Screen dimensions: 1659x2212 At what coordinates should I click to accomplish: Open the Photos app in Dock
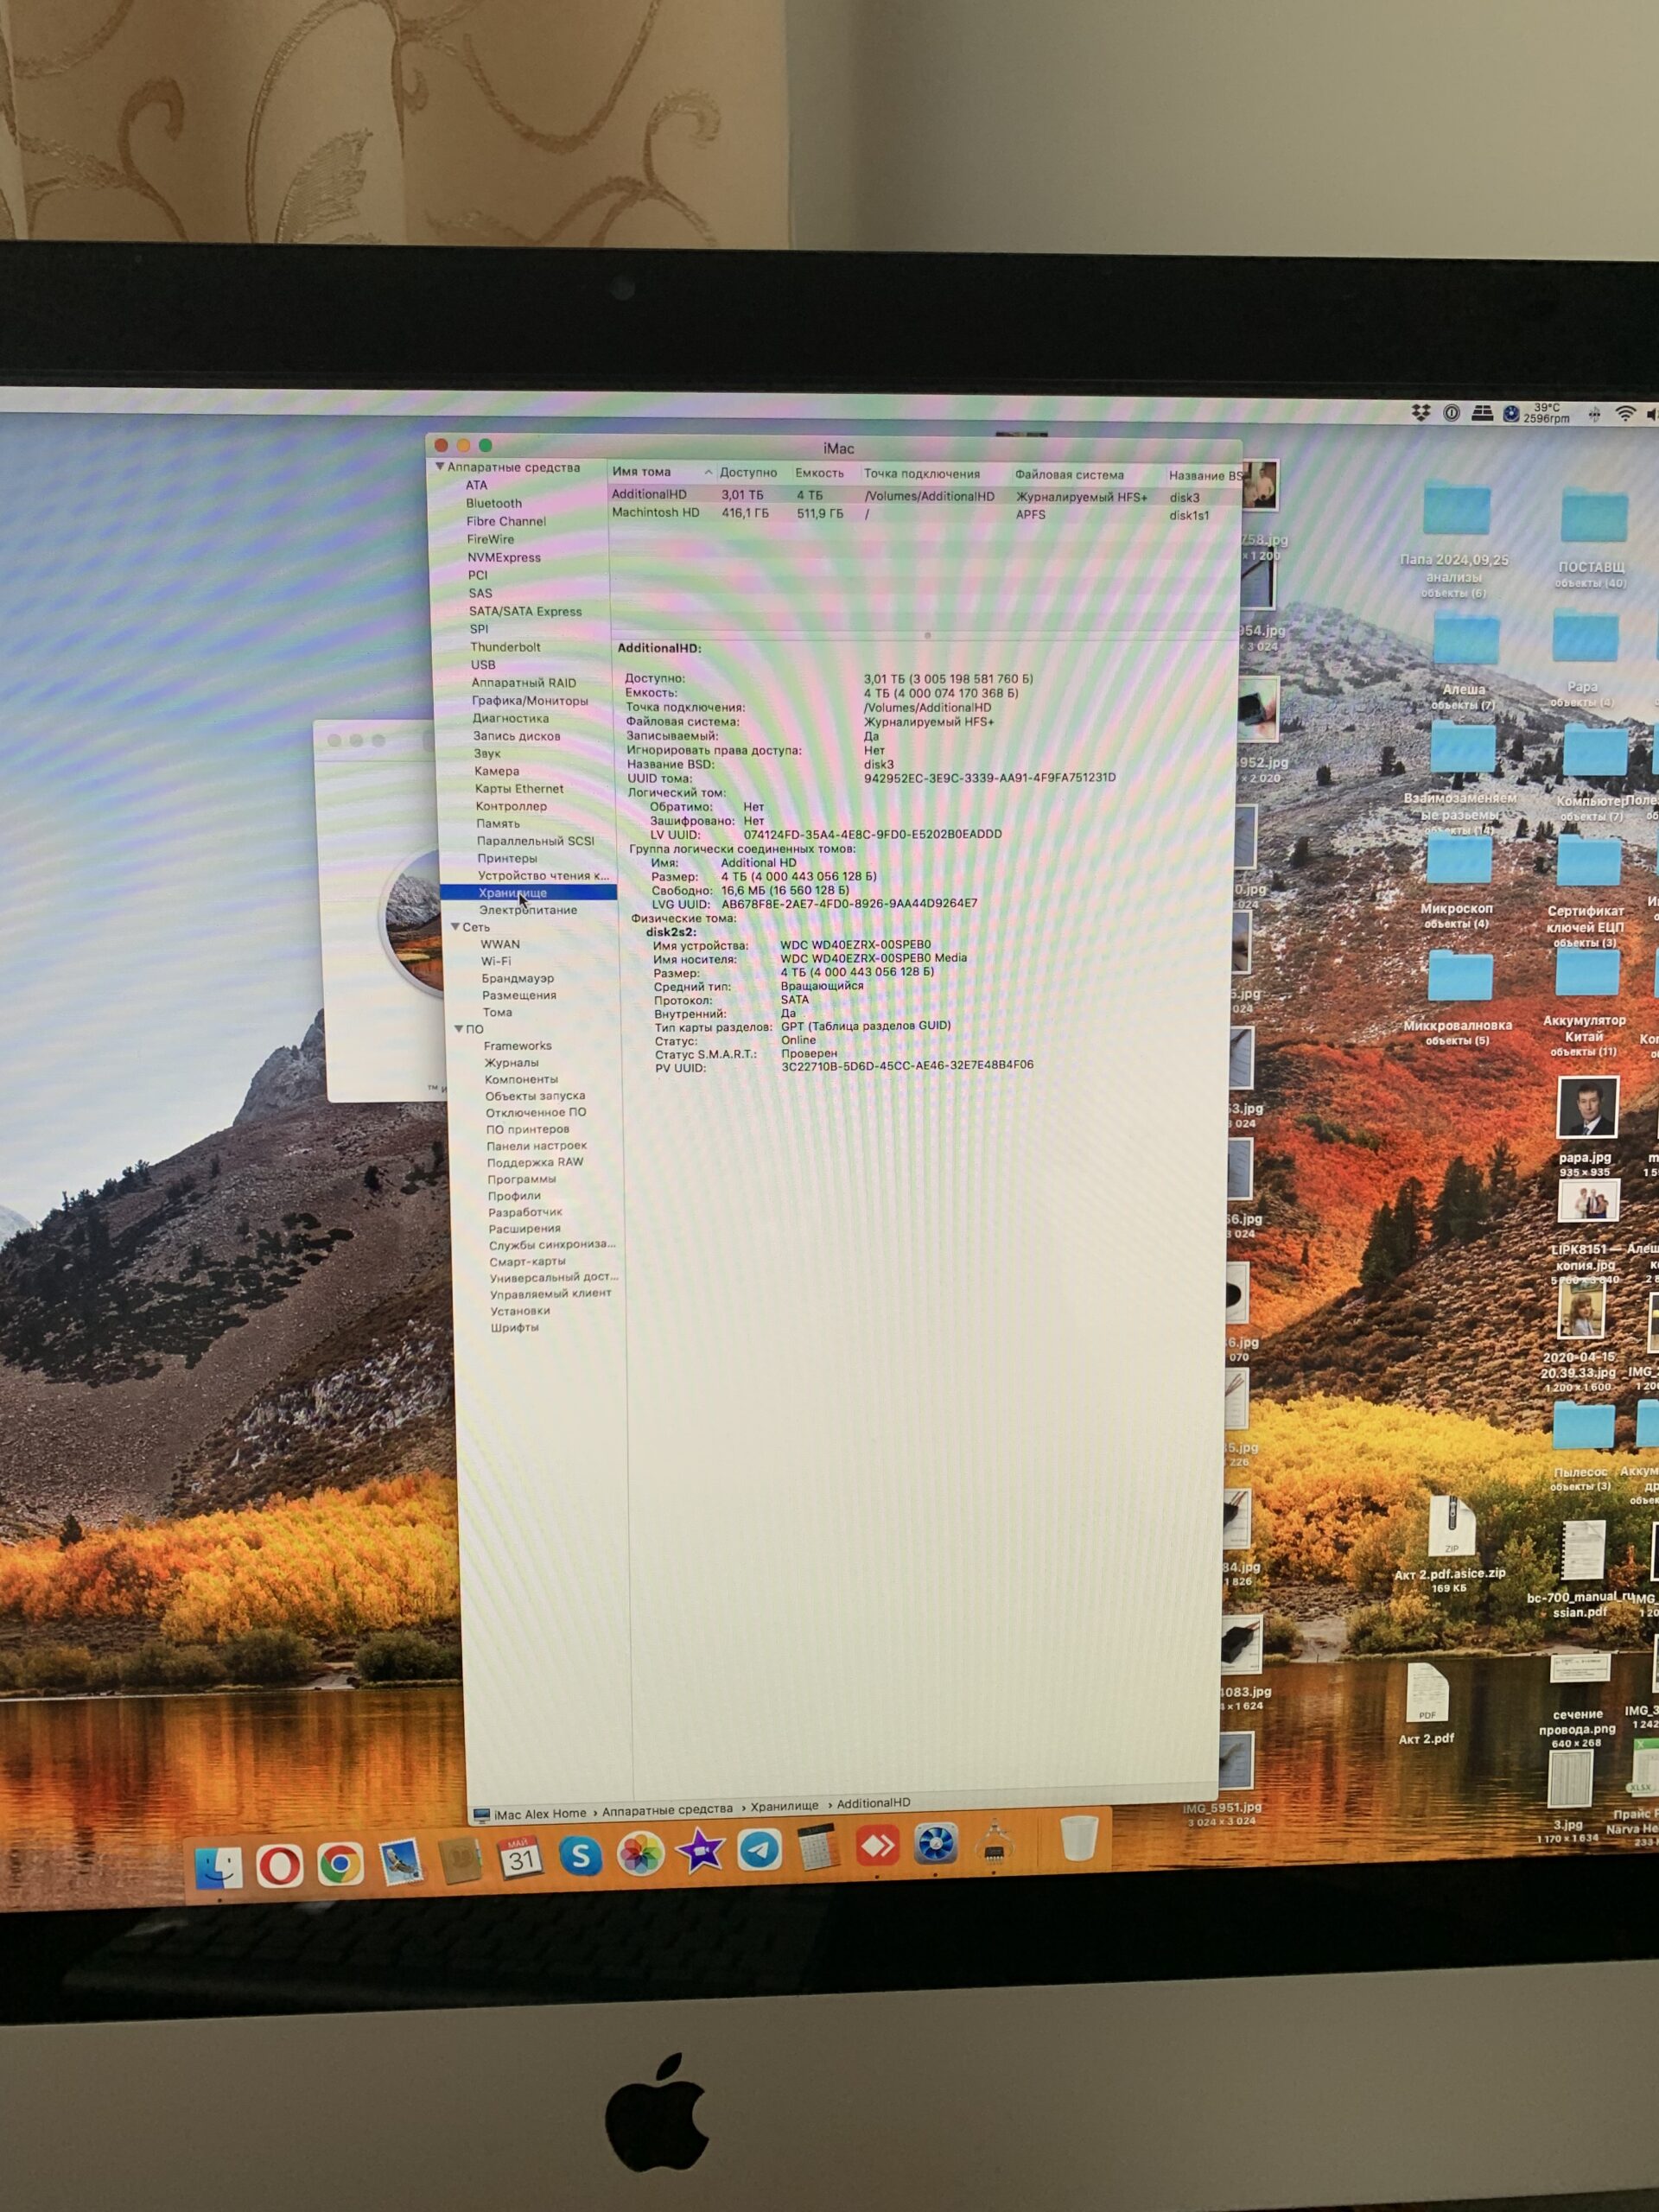tap(640, 1854)
